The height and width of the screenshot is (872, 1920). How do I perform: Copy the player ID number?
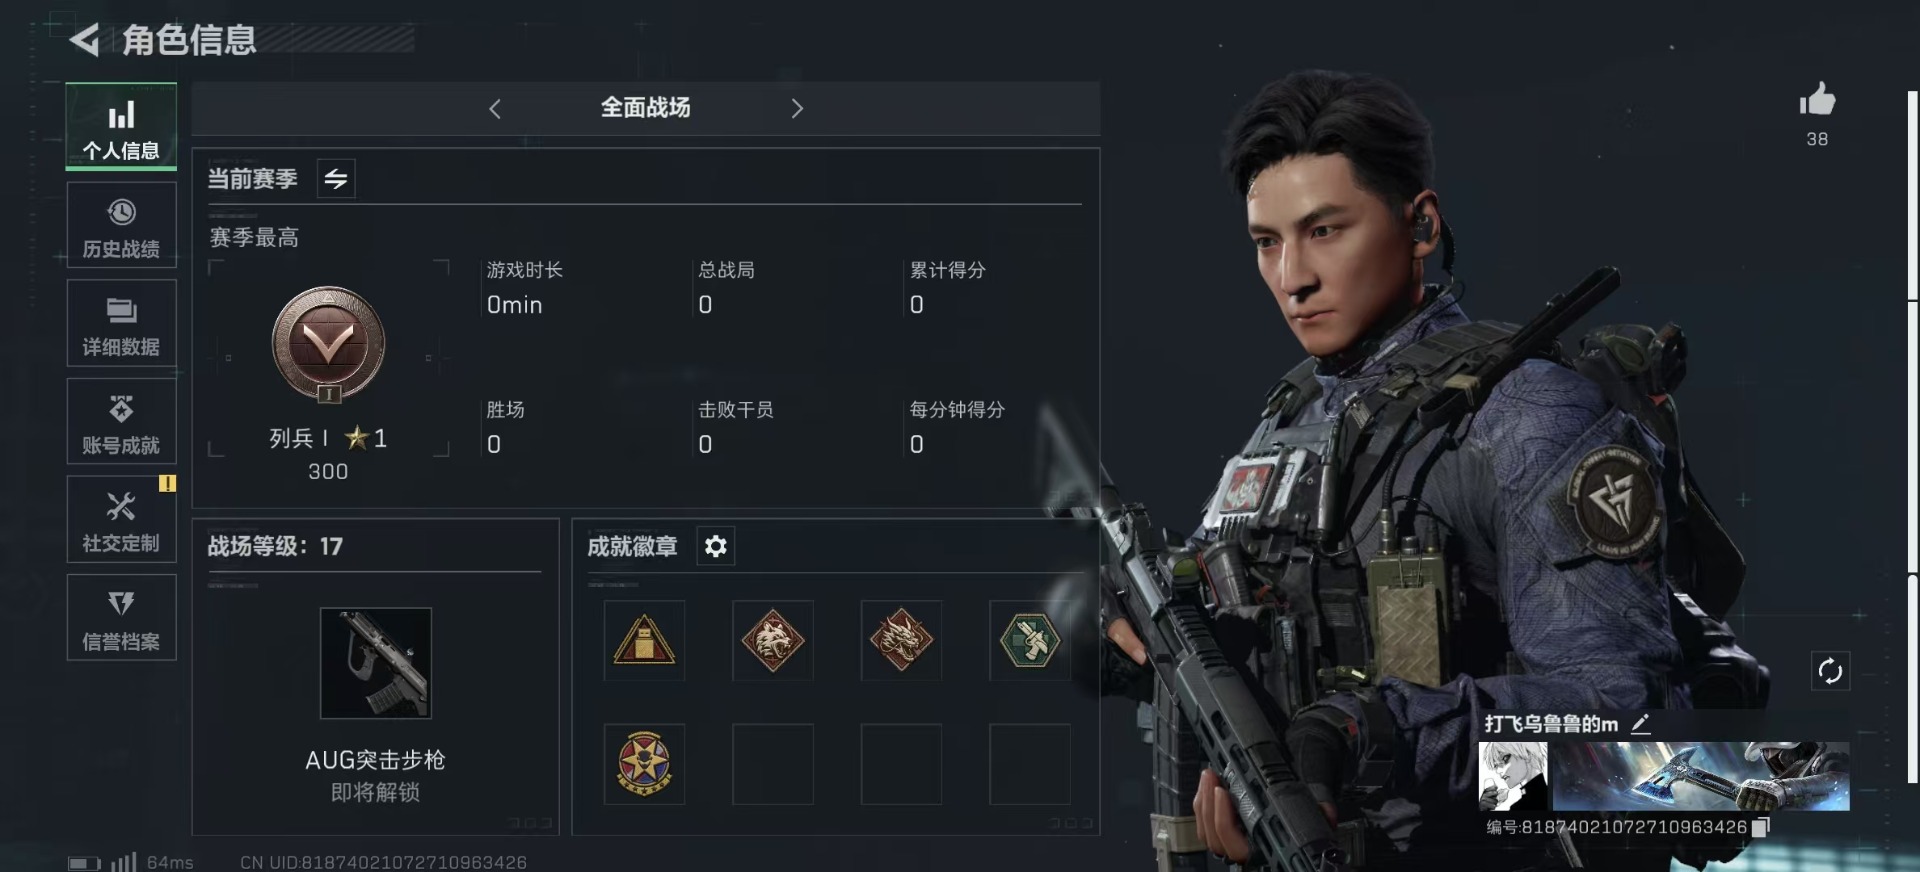pyautogui.click(x=1762, y=827)
